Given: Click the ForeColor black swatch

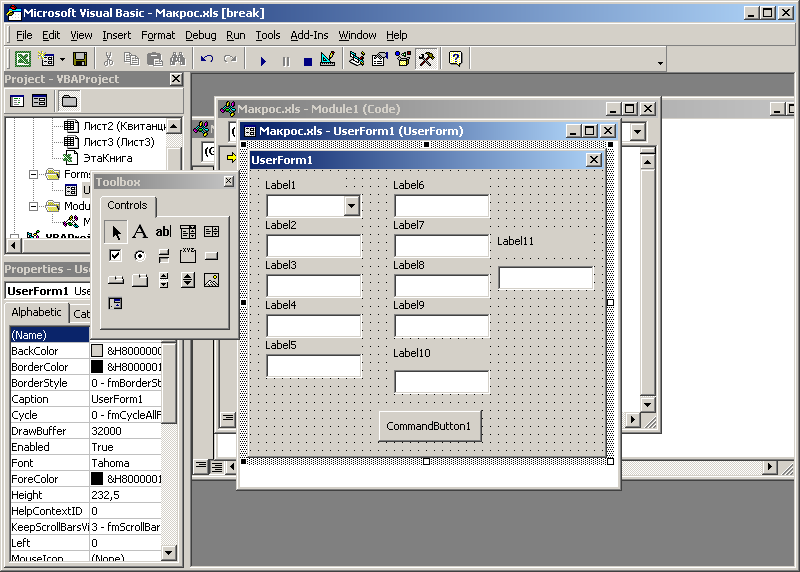Looking at the screenshot, I should coord(97,479).
